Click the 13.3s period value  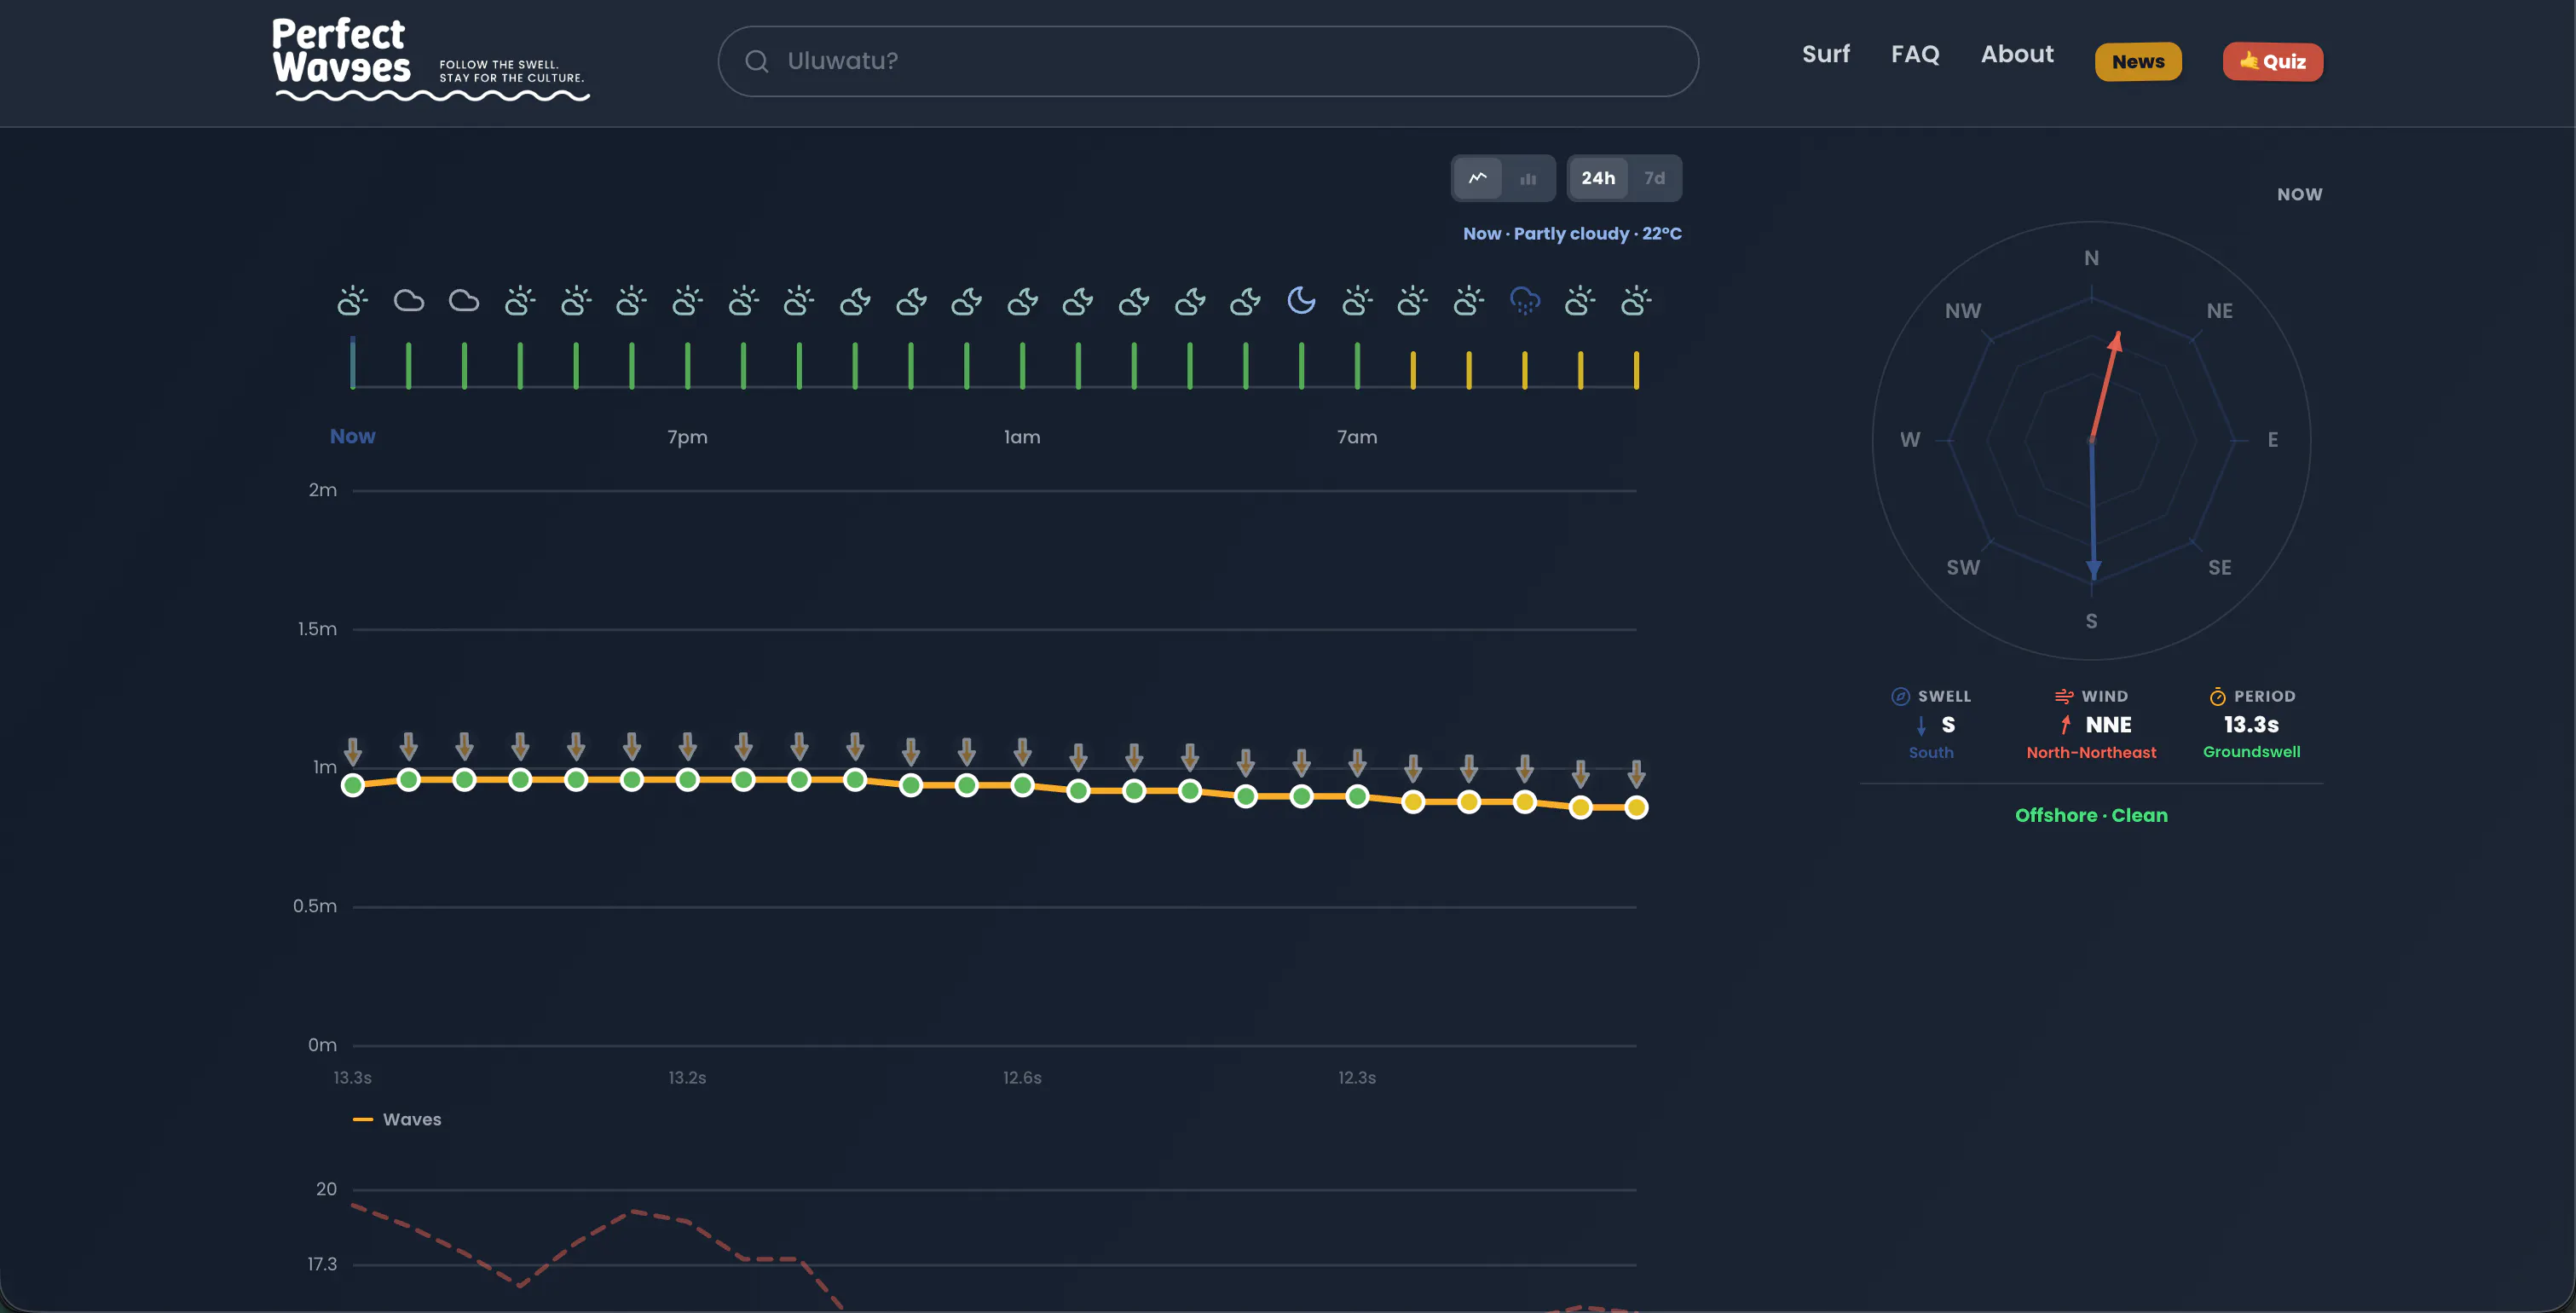coord(2251,724)
